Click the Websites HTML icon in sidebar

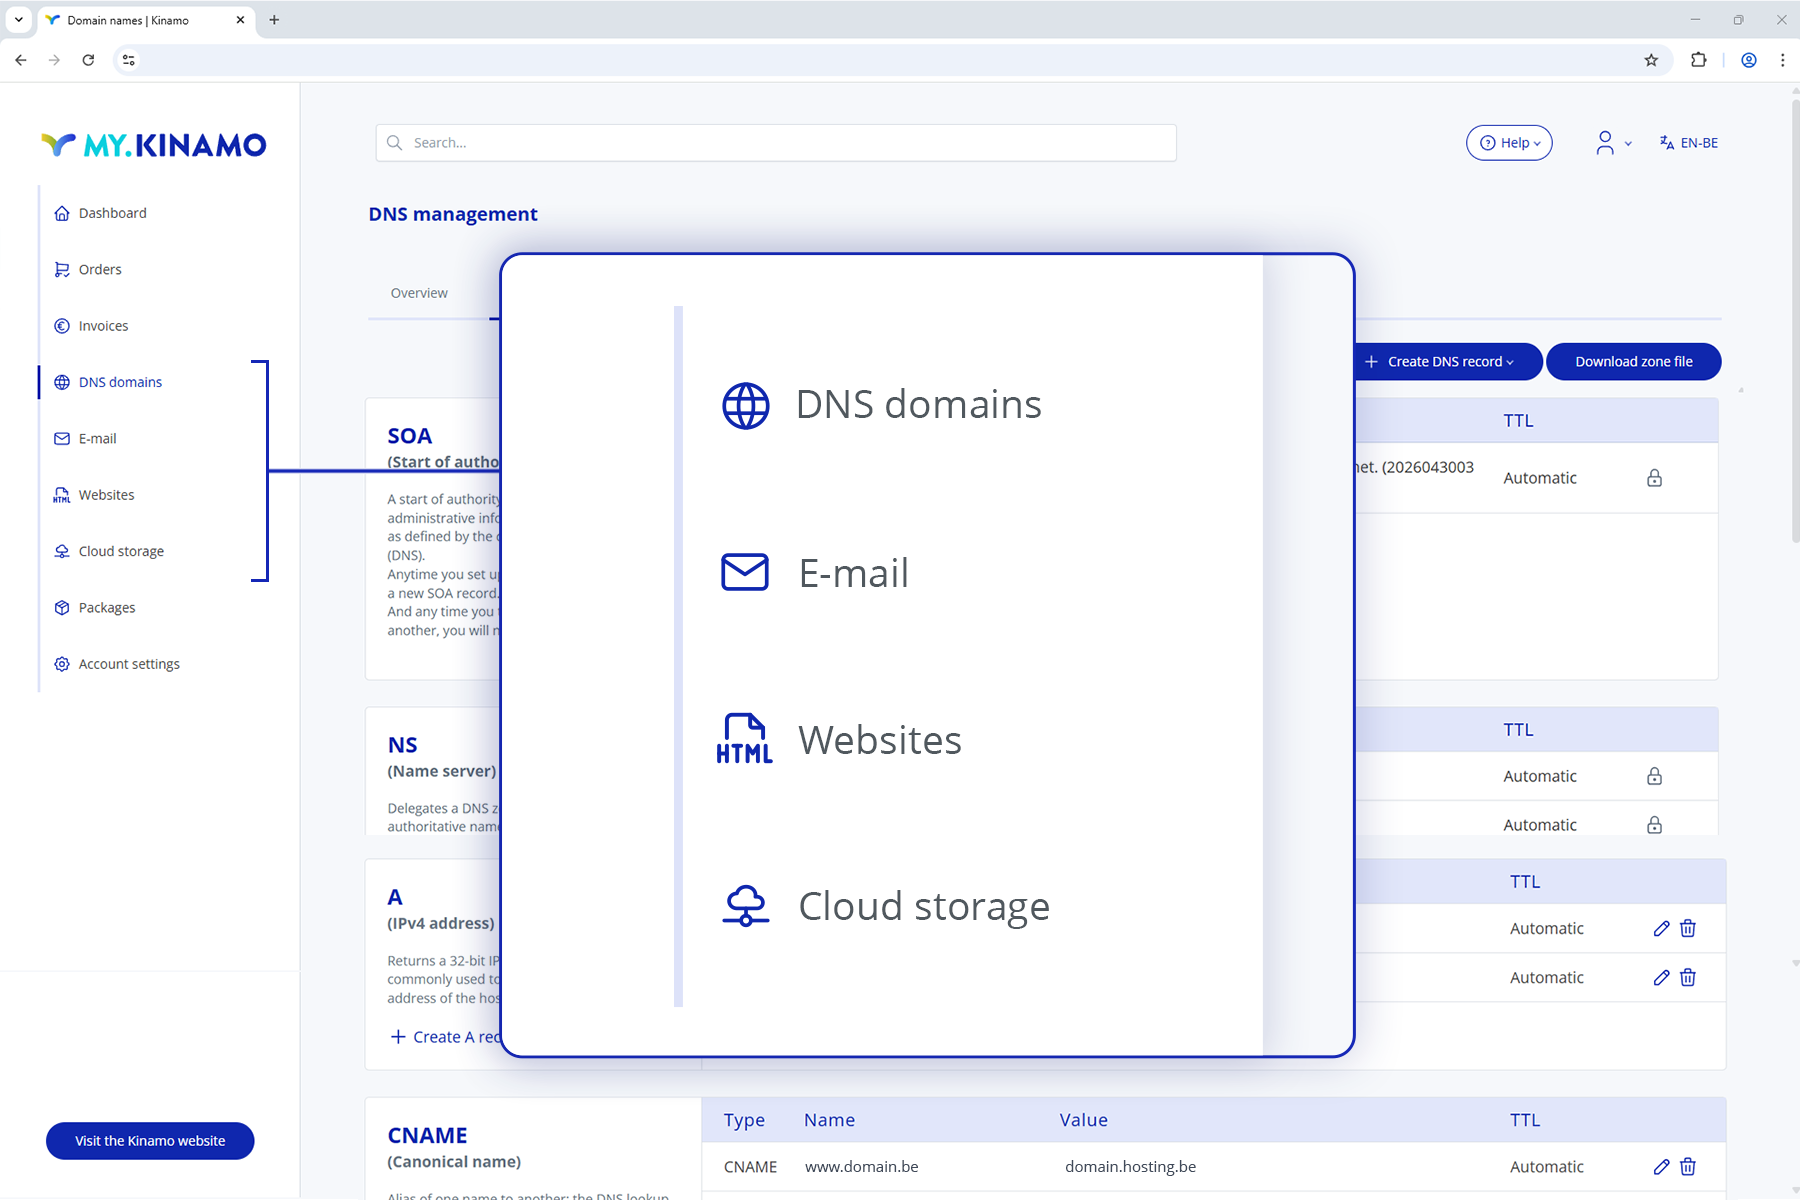coord(62,495)
